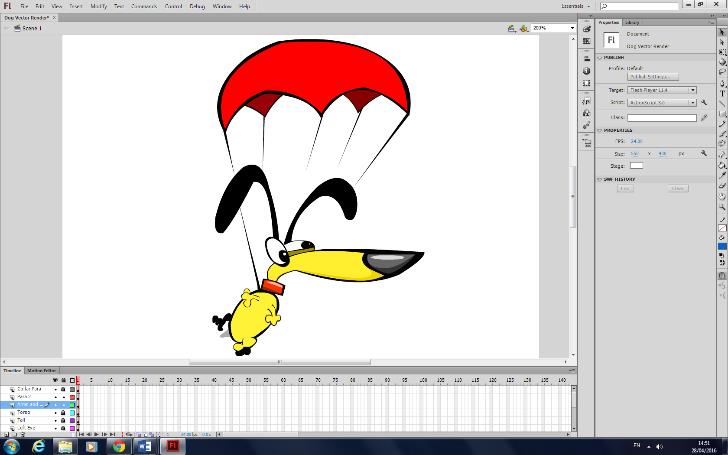This screenshot has height=455, width=728.
Task: Show or hide all layers eye icon
Action: click(x=55, y=380)
